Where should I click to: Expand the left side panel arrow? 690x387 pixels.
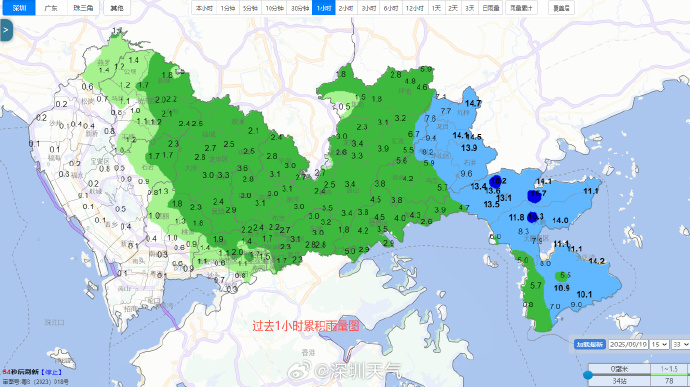pos(6,30)
